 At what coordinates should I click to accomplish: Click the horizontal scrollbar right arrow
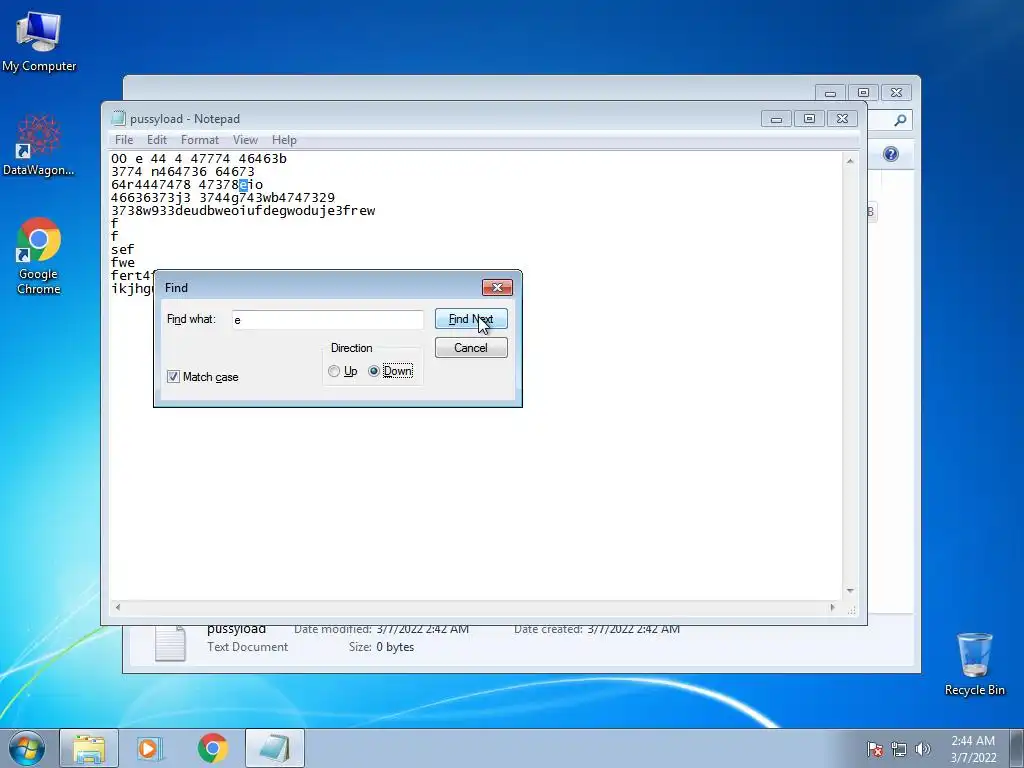tap(832, 607)
